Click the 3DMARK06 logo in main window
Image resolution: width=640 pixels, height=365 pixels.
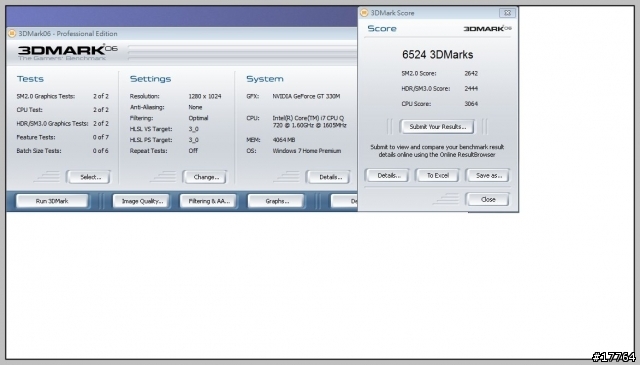coord(68,52)
